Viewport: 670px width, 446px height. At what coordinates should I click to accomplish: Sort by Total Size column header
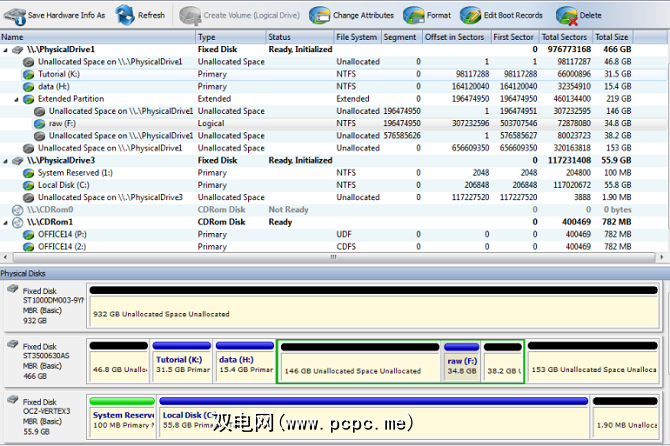click(612, 37)
